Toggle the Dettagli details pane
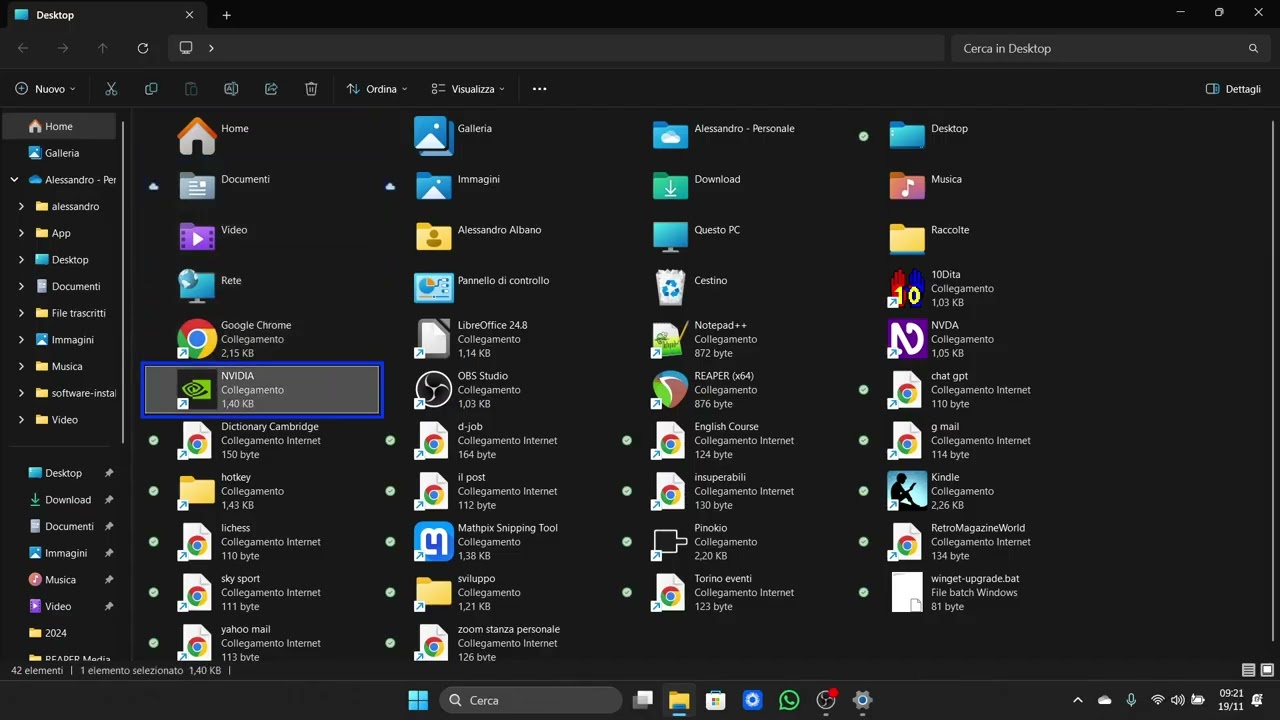The height and width of the screenshot is (720, 1280). tap(1234, 89)
